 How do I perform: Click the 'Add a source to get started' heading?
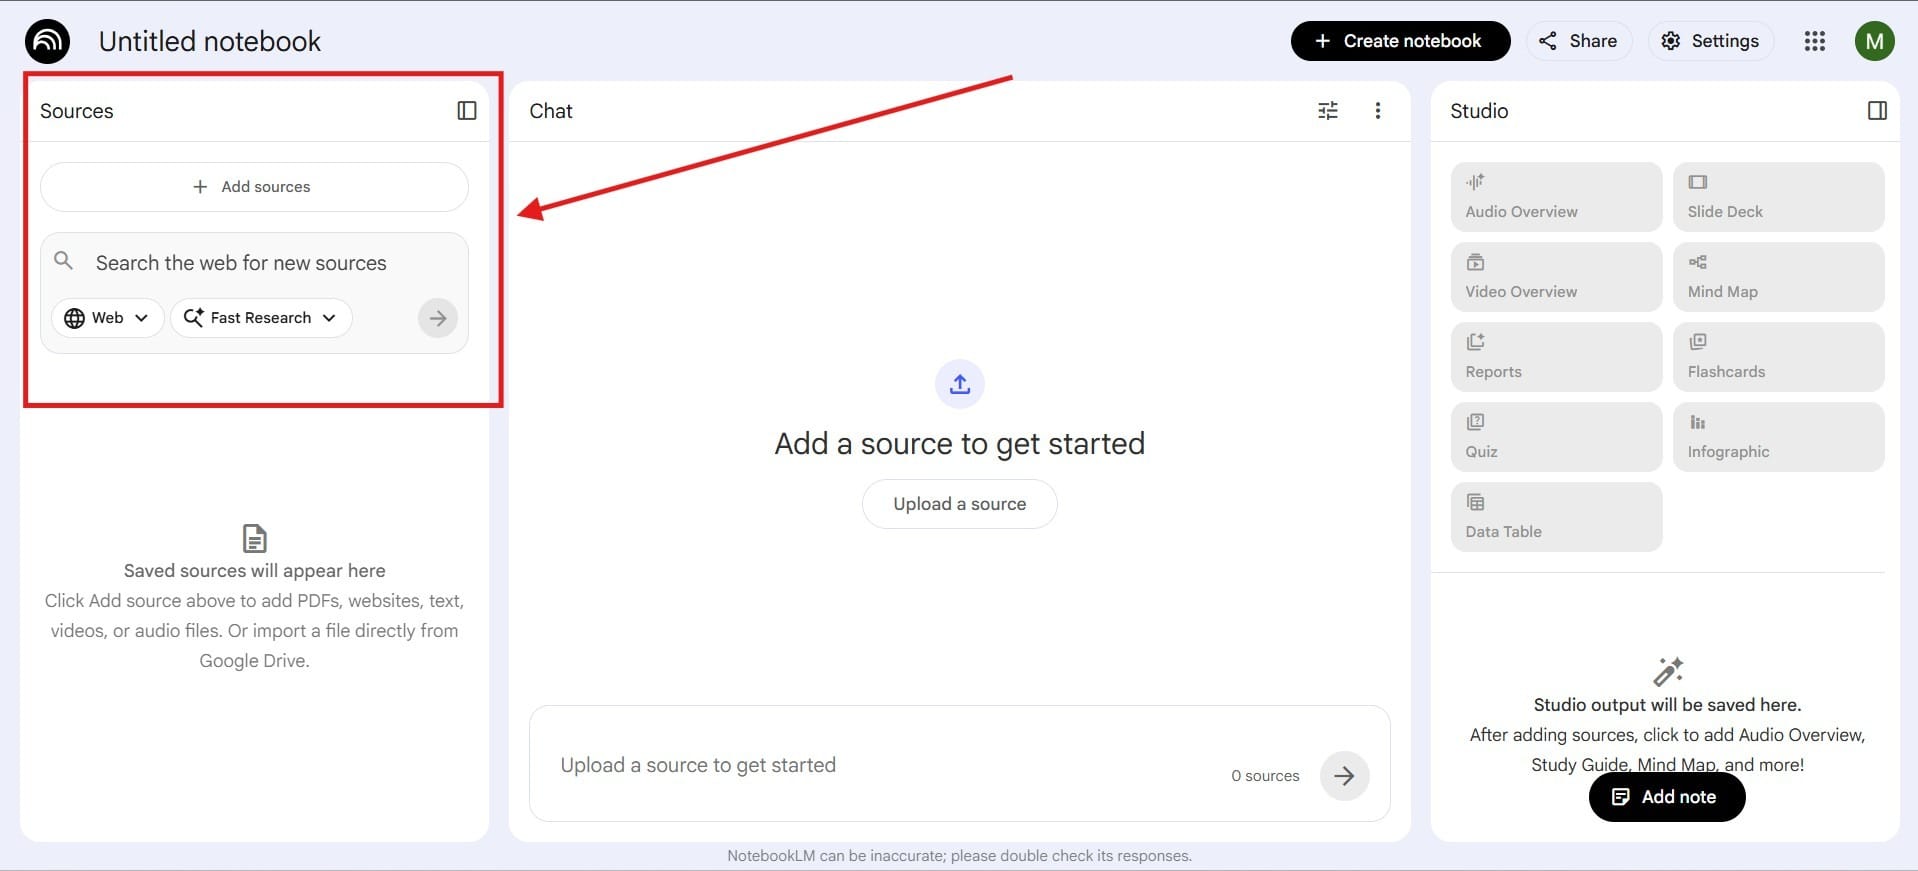click(x=960, y=443)
